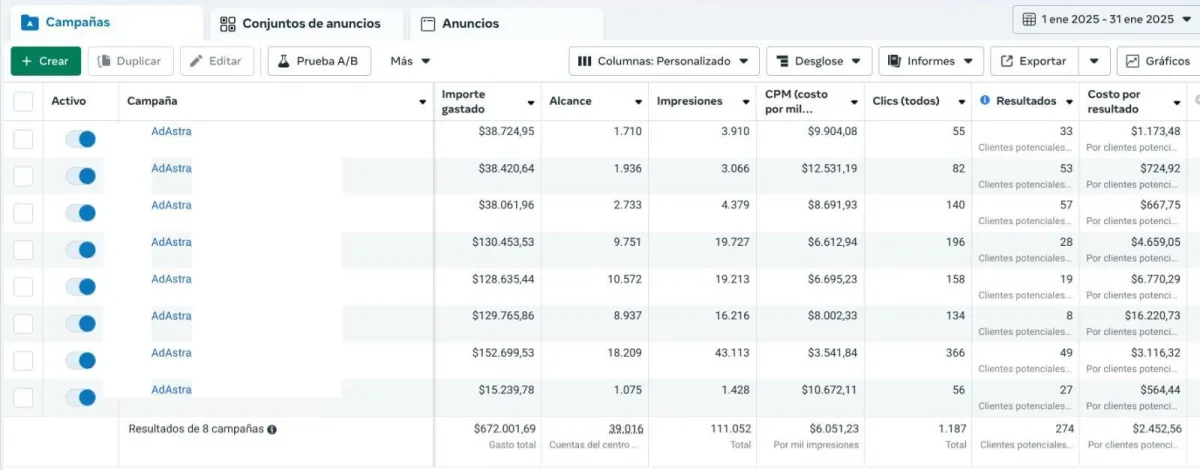
Task: Open CPM column sort arrow
Action: coord(854,102)
